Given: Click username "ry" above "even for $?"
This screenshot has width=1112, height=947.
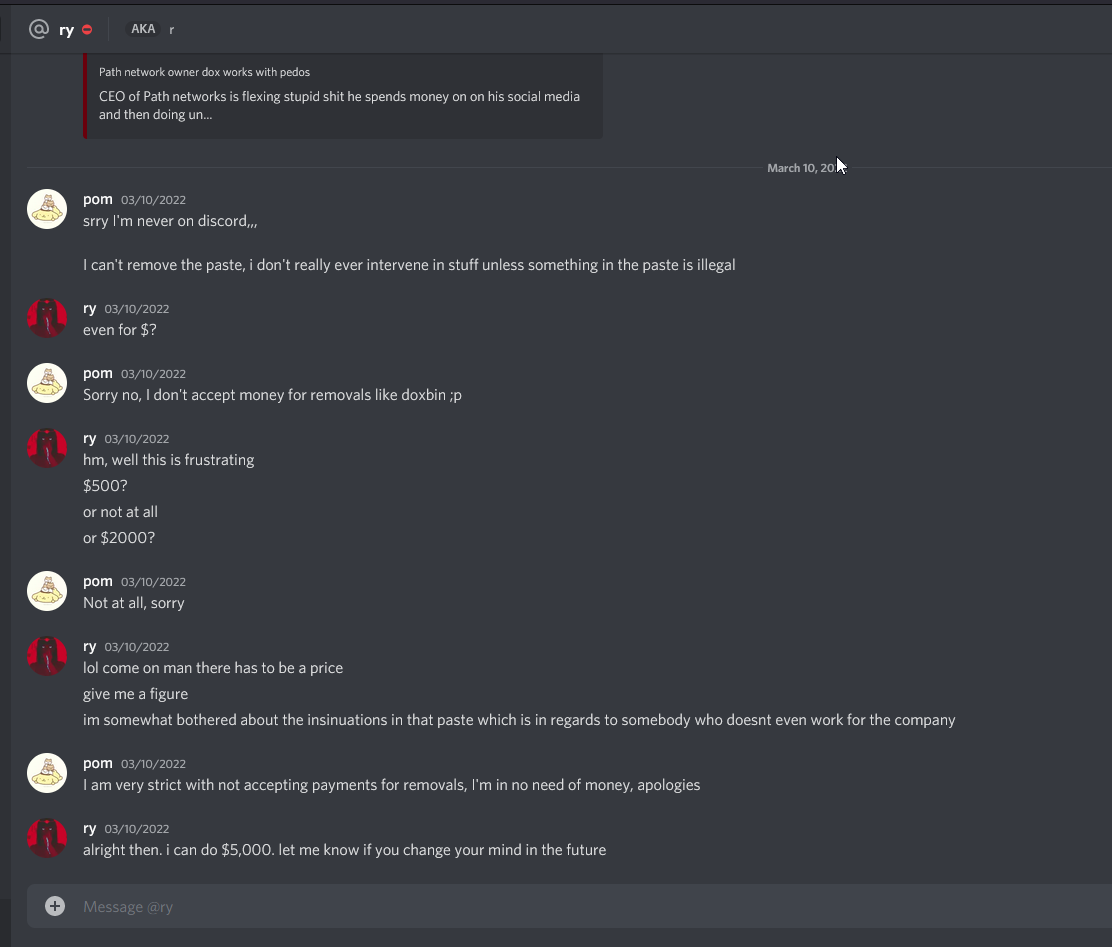Looking at the screenshot, I should [x=90, y=308].
